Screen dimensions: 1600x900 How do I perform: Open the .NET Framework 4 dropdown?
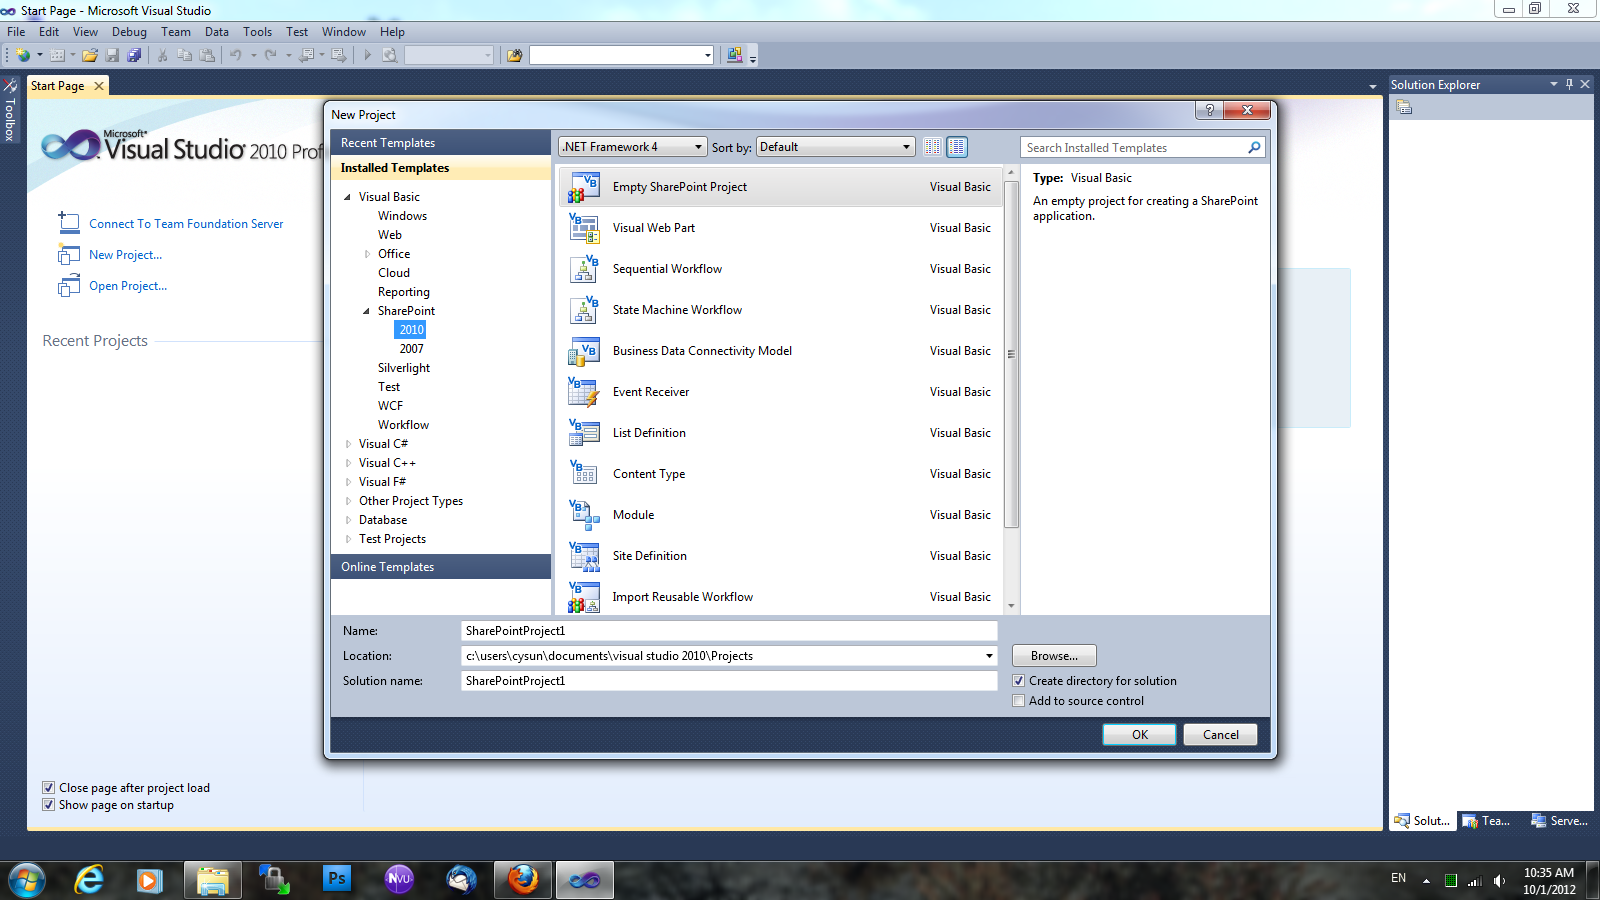click(632, 147)
